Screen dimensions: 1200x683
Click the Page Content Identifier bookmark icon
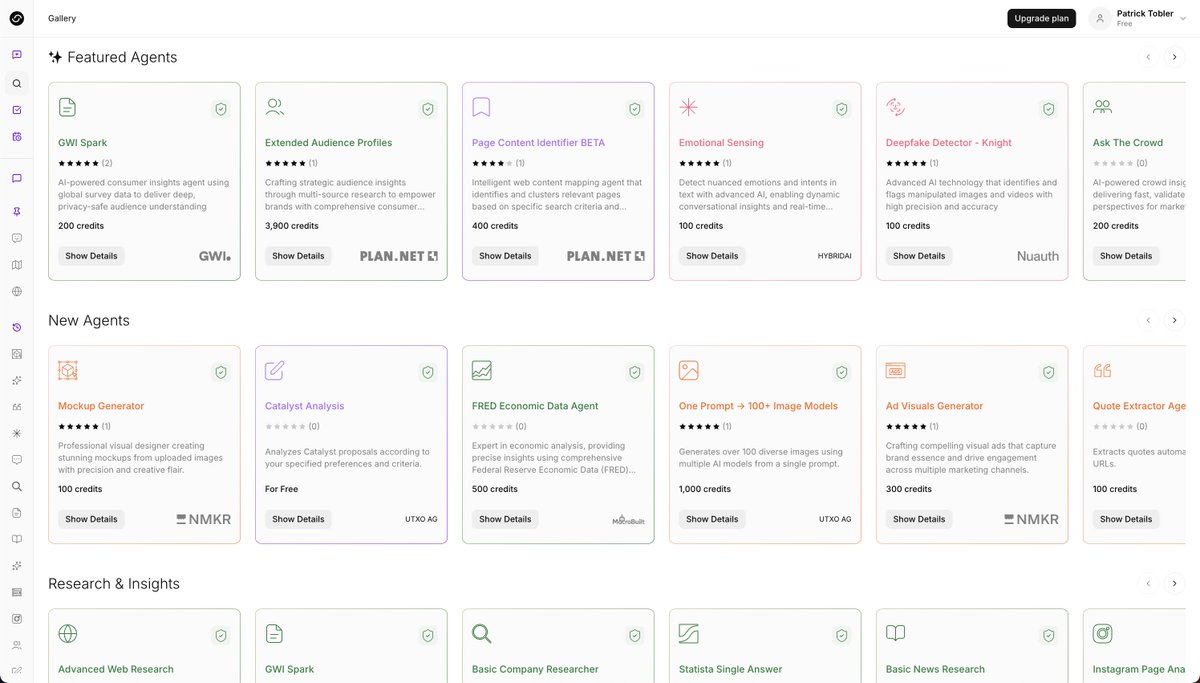tap(481, 107)
